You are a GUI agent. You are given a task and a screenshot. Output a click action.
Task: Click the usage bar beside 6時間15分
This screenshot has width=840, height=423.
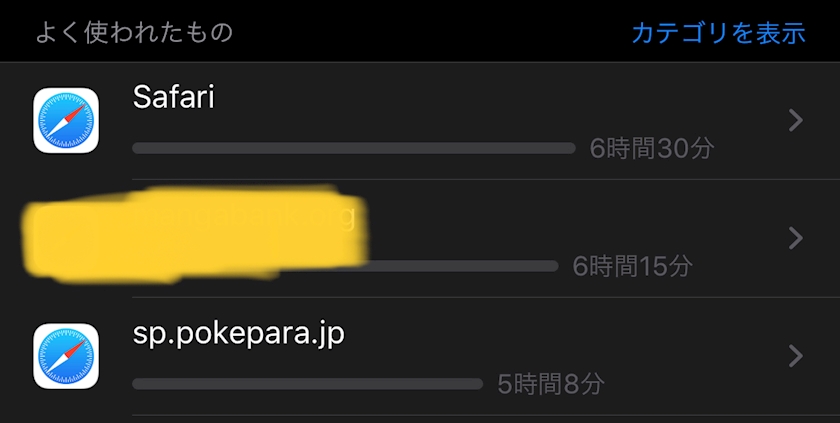(461, 266)
